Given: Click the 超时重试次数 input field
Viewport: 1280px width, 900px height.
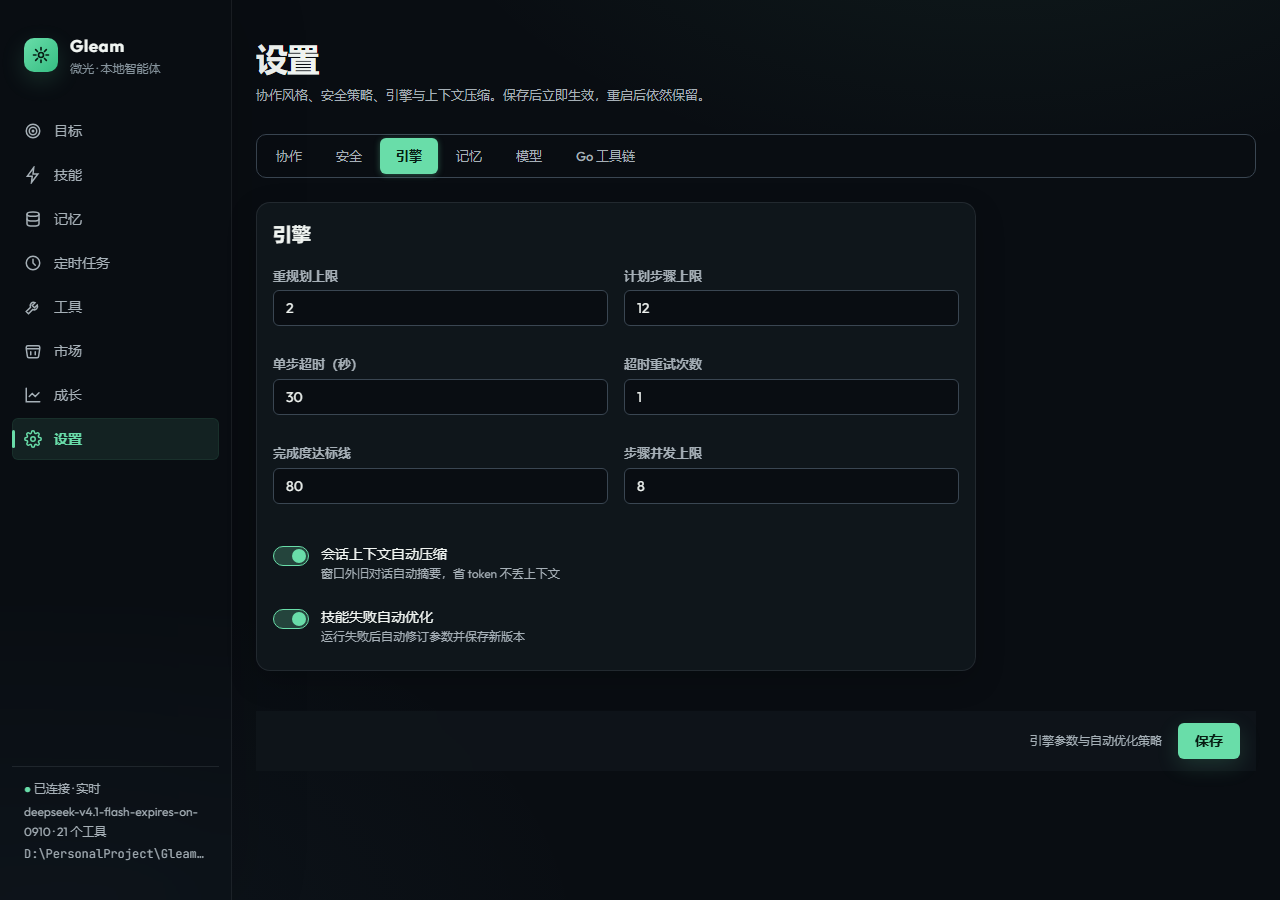Looking at the screenshot, I should pyautogui.click(x=791, y=397).
